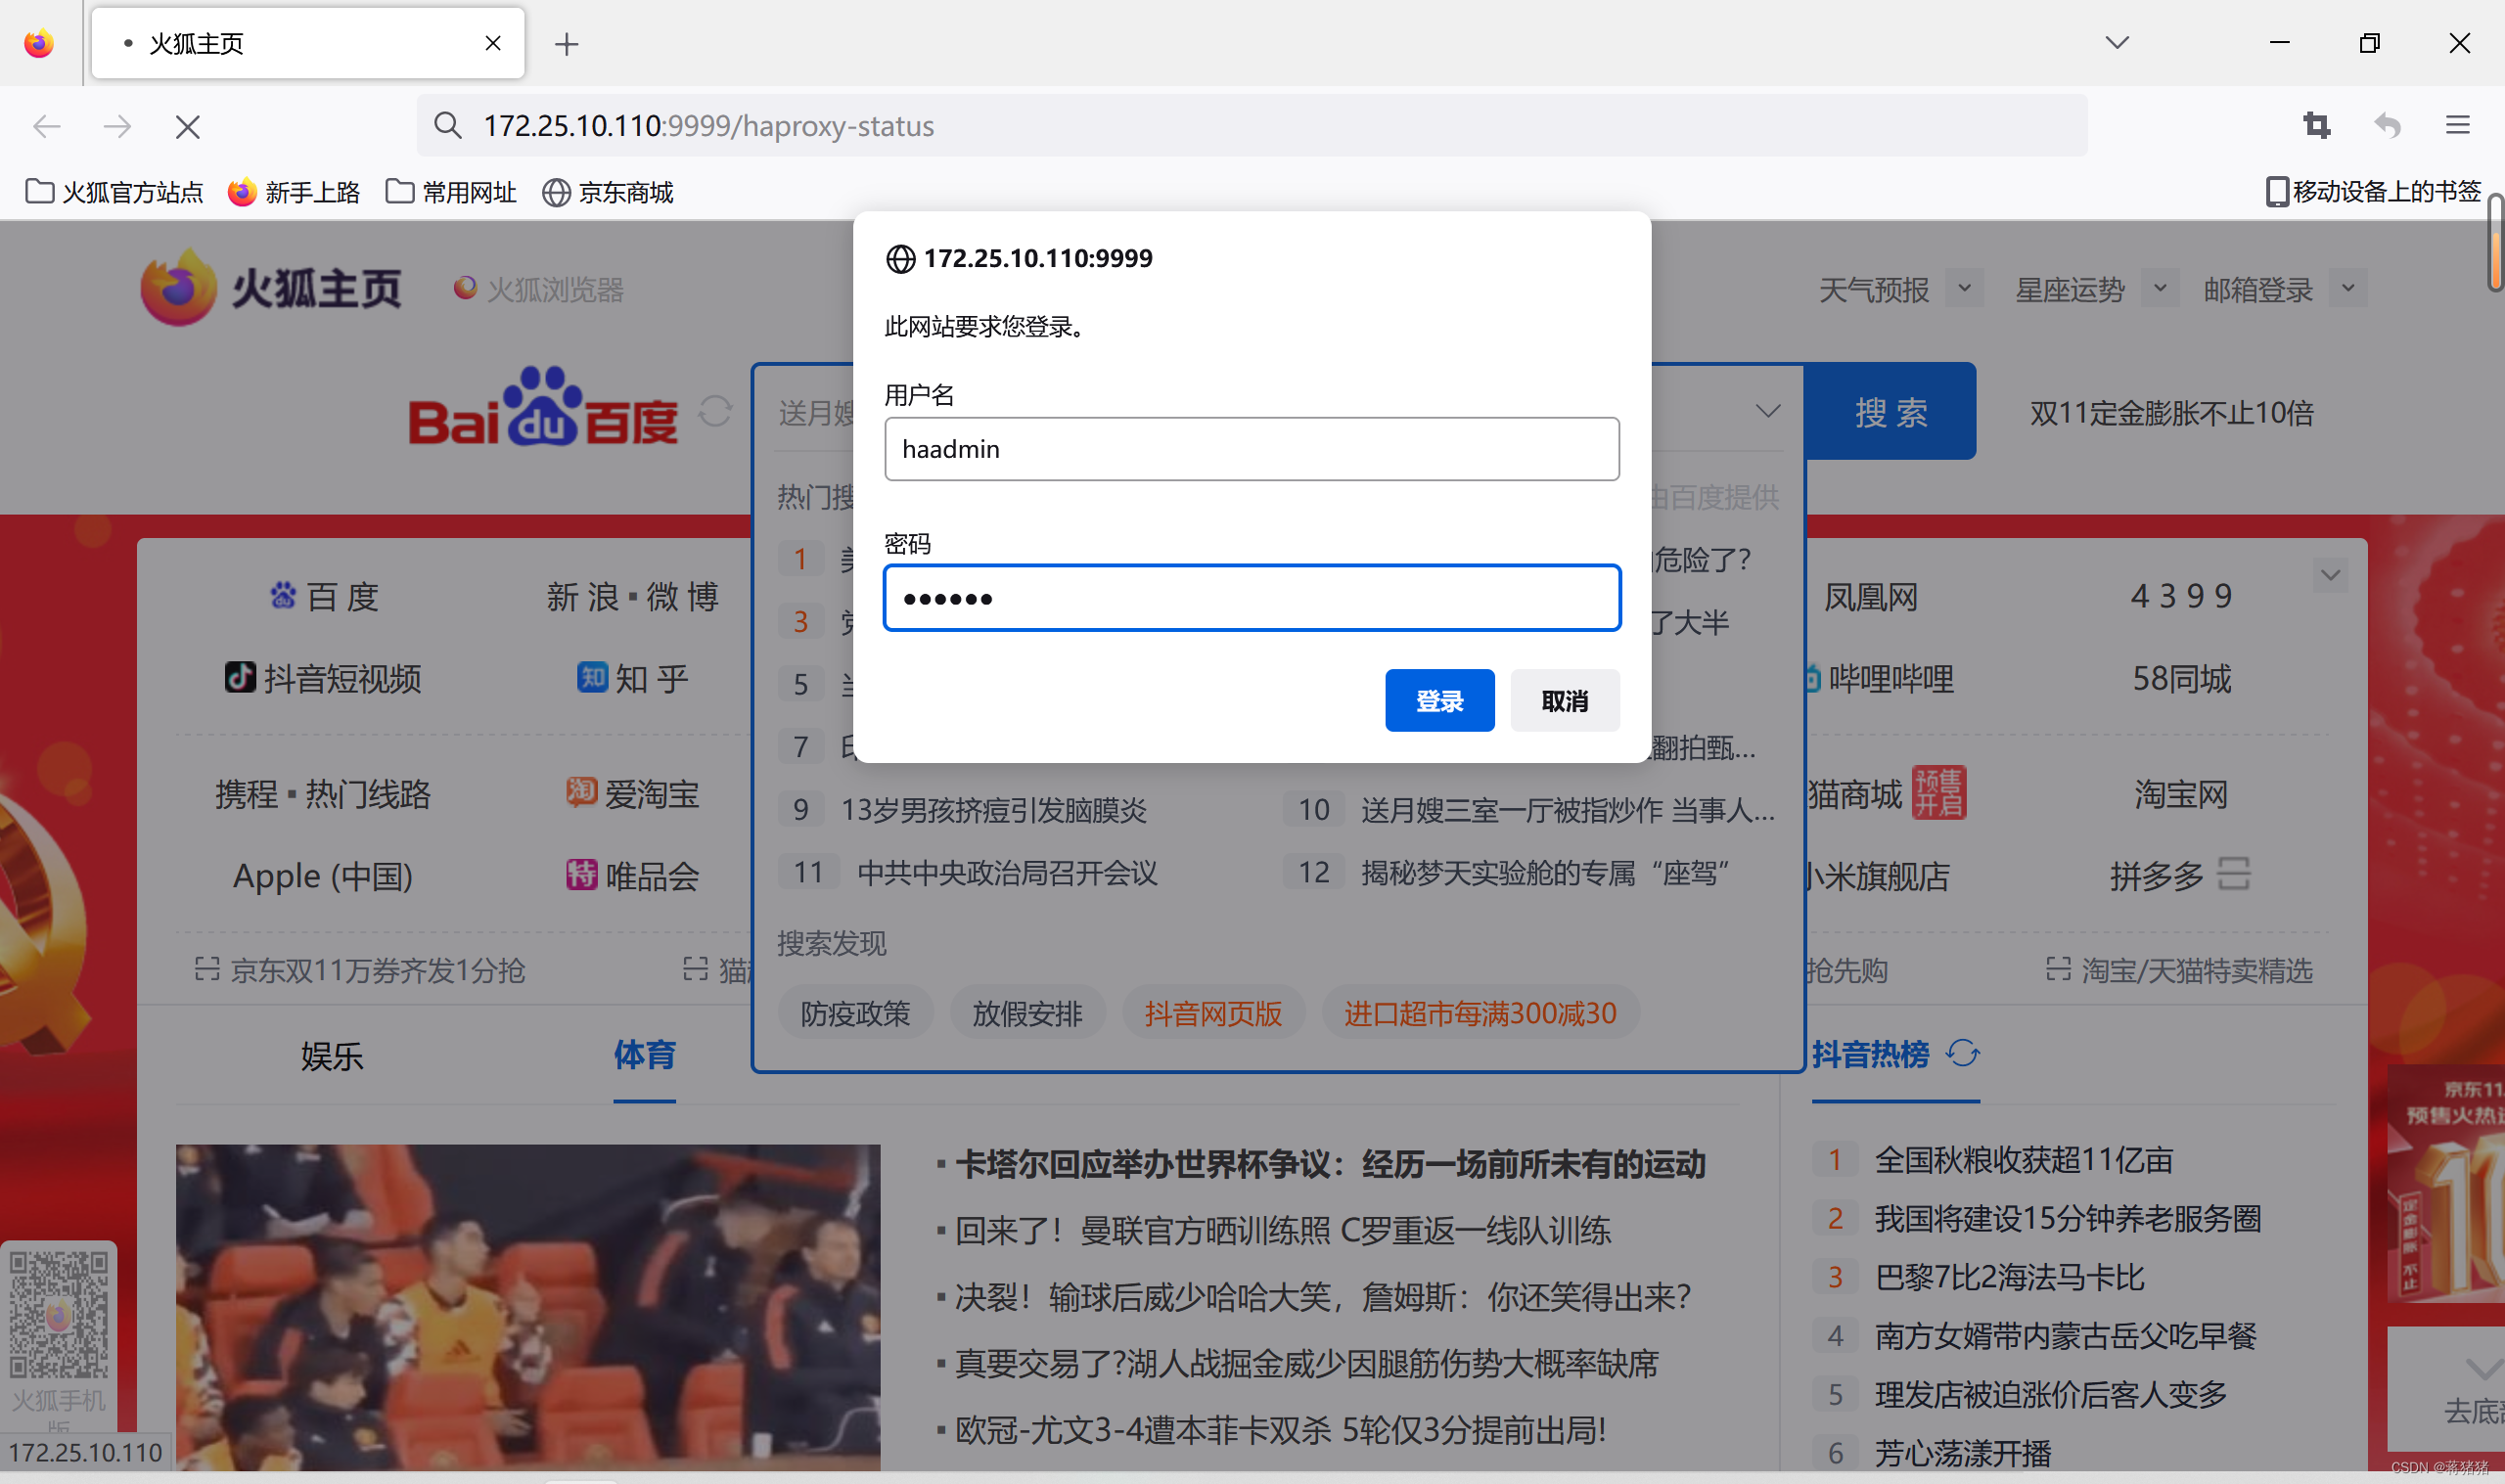Open 京东商城 bookmark
The height and width of the screenshot is (1484, 2505).
coord(608,192)
